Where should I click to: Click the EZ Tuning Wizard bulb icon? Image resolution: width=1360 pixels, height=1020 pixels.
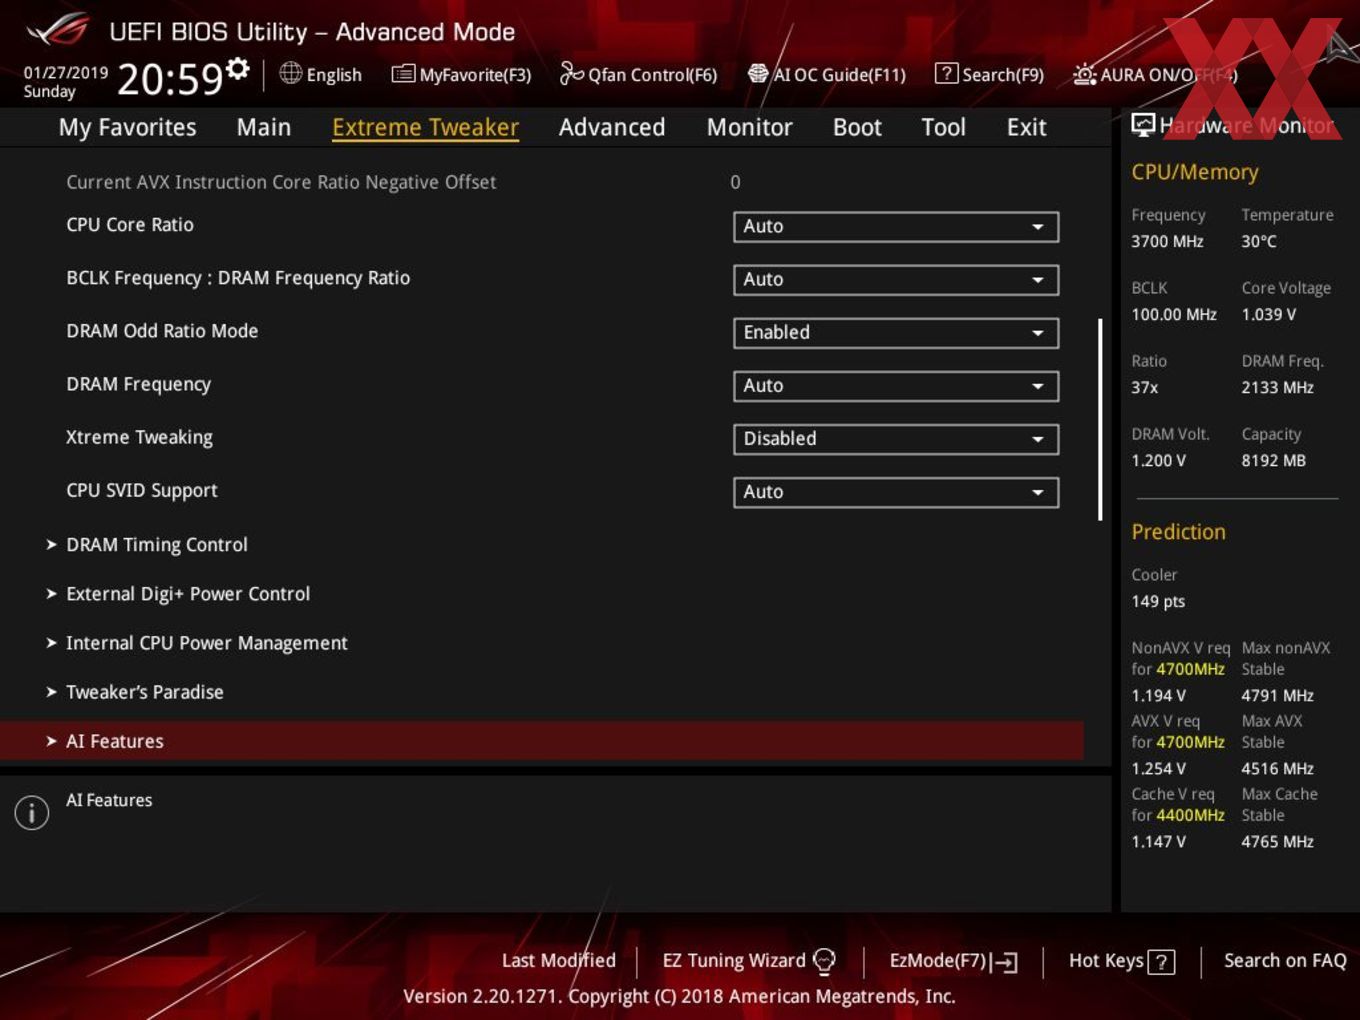pyautogui.click(x=824, y=961)
